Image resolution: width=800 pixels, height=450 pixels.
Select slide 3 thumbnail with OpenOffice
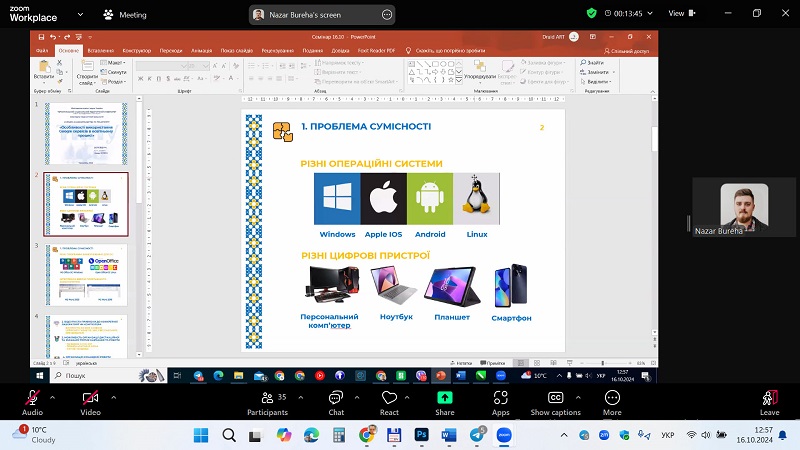click(x=86, y=275)
